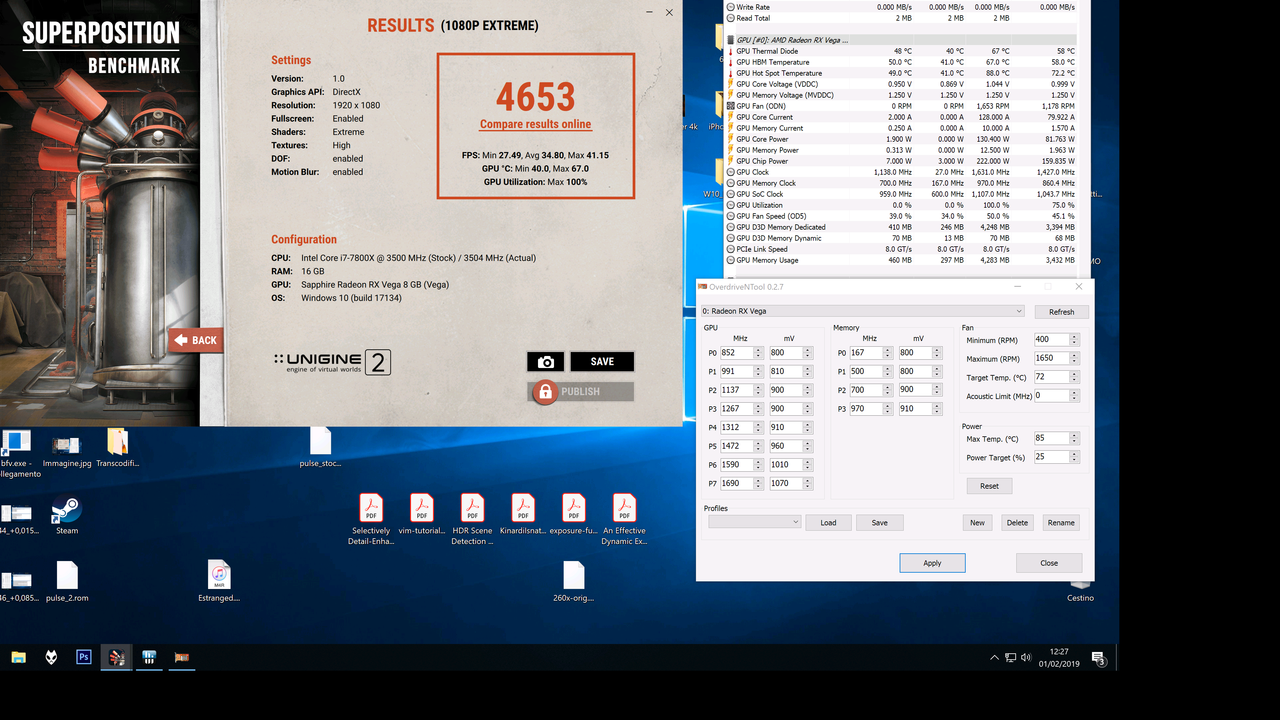Open the Radeon RX Vega GPU selector dropdown
The width and height of the screenshot is (1280, 720).
click(x=863, y=311)
